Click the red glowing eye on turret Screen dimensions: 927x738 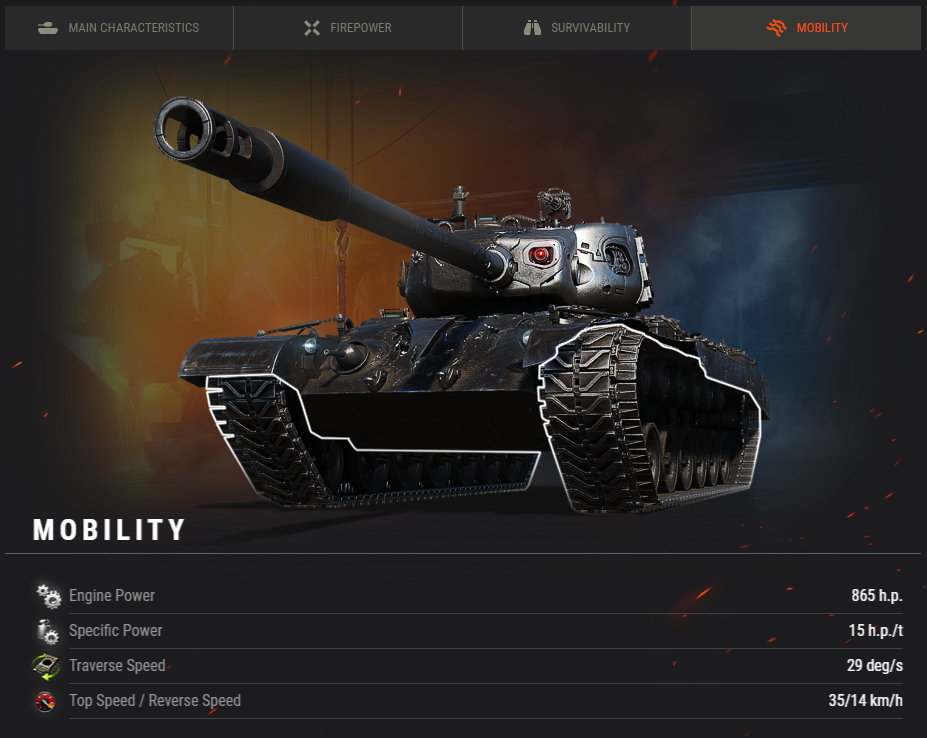tap(540, 255)
